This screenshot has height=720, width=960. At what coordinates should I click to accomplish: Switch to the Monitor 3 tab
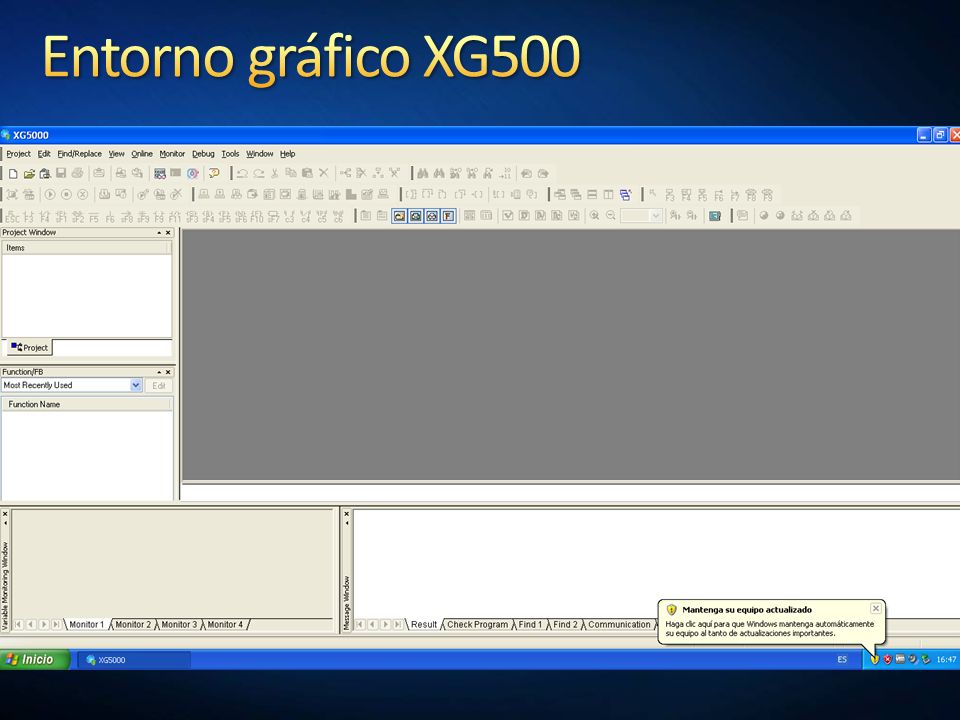pyautogui.click(x=179, y=624)
